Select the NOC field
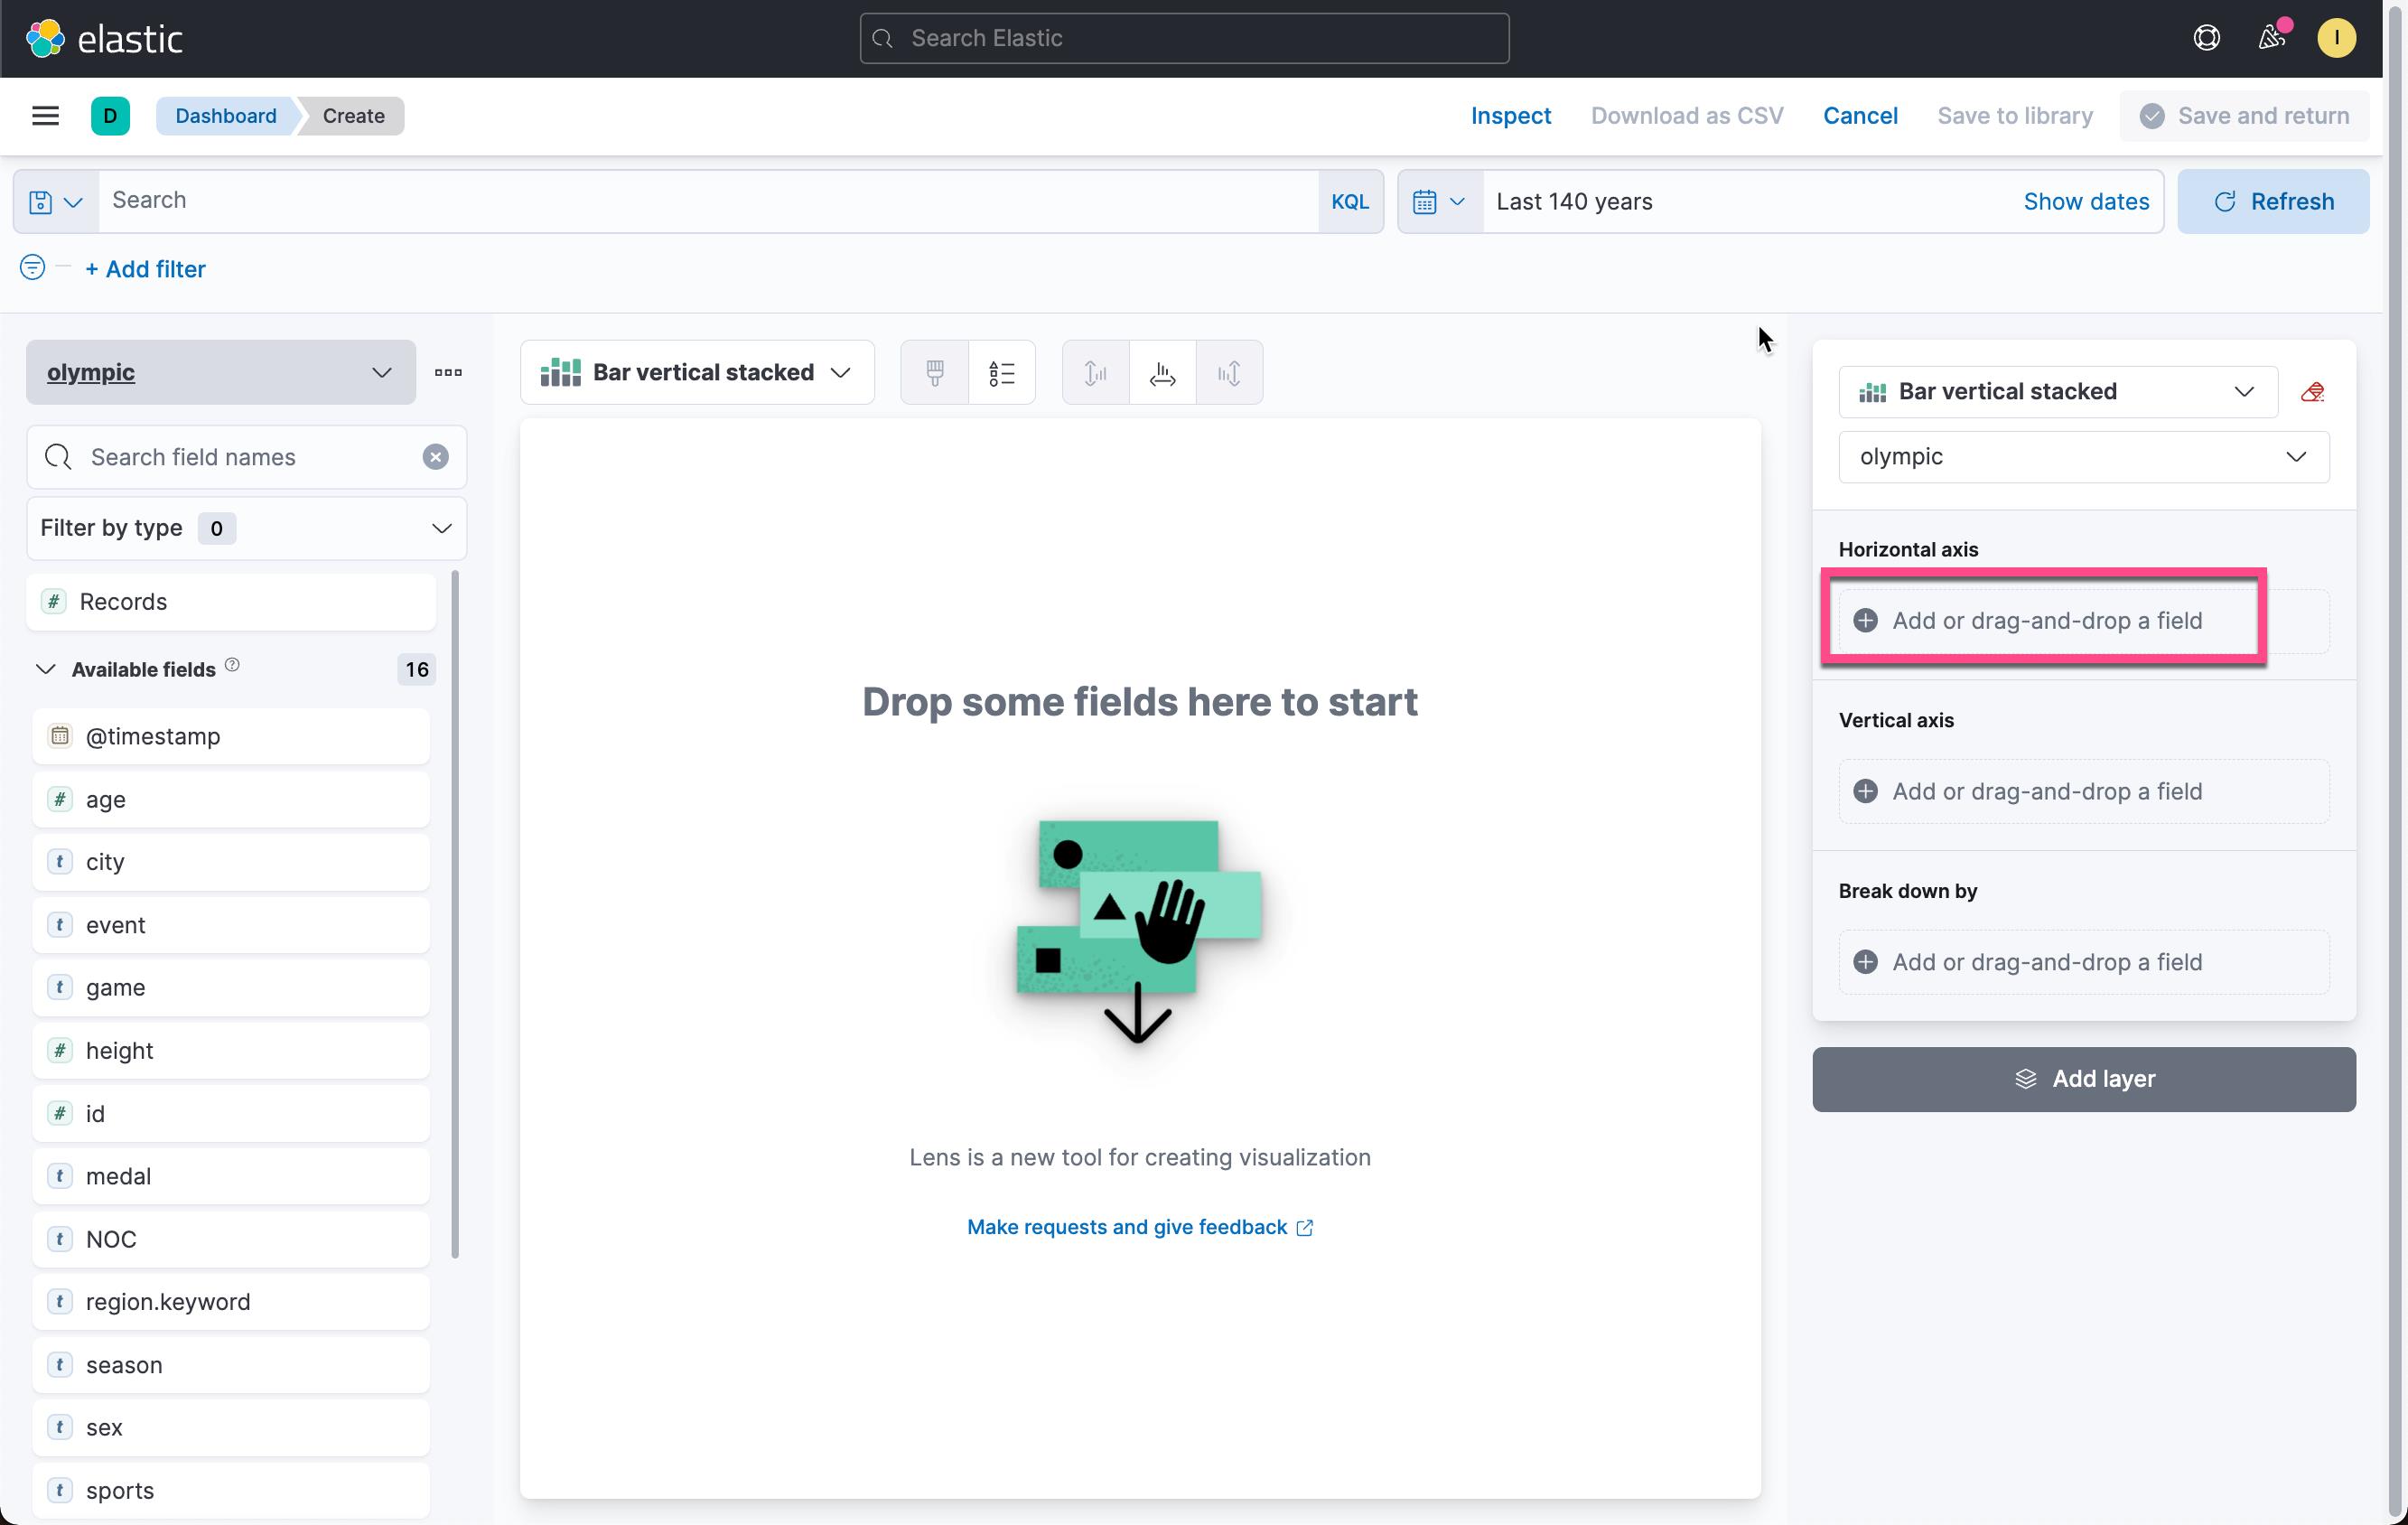 [x=231, y=1239]
